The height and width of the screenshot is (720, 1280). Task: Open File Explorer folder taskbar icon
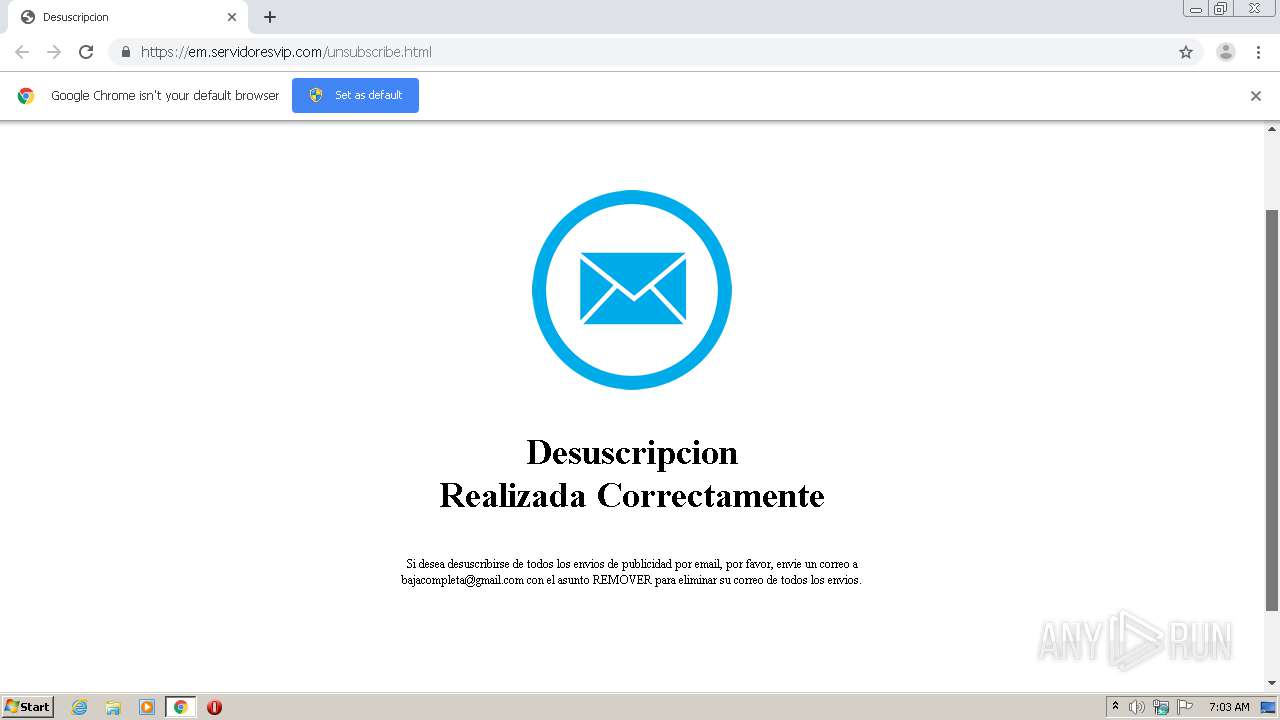click(113, 707)
